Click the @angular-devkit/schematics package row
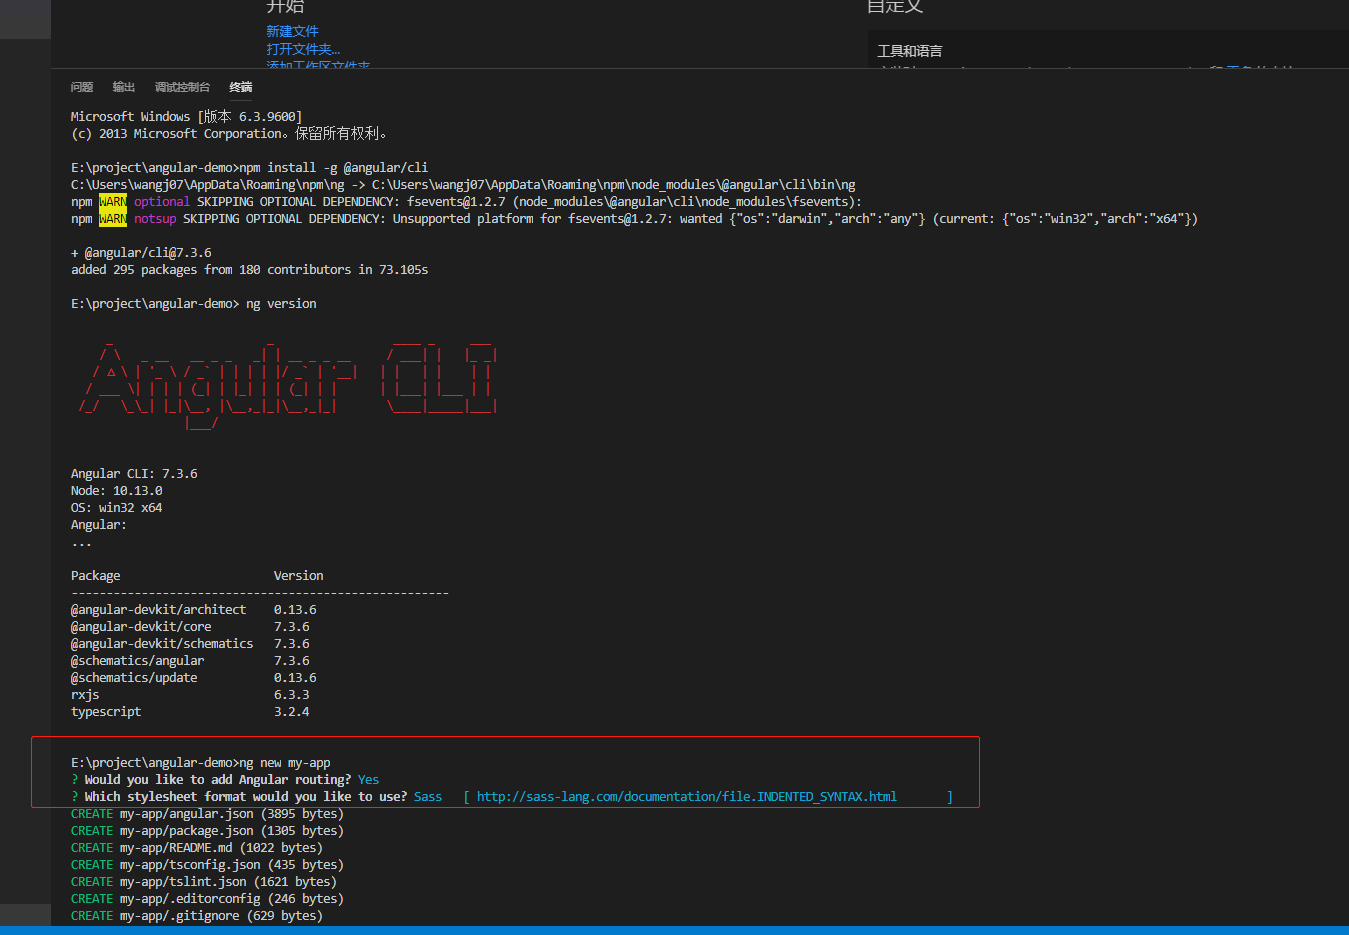Image resolution: width=1349 pixels, height=935 pixels. click(190, 644)
